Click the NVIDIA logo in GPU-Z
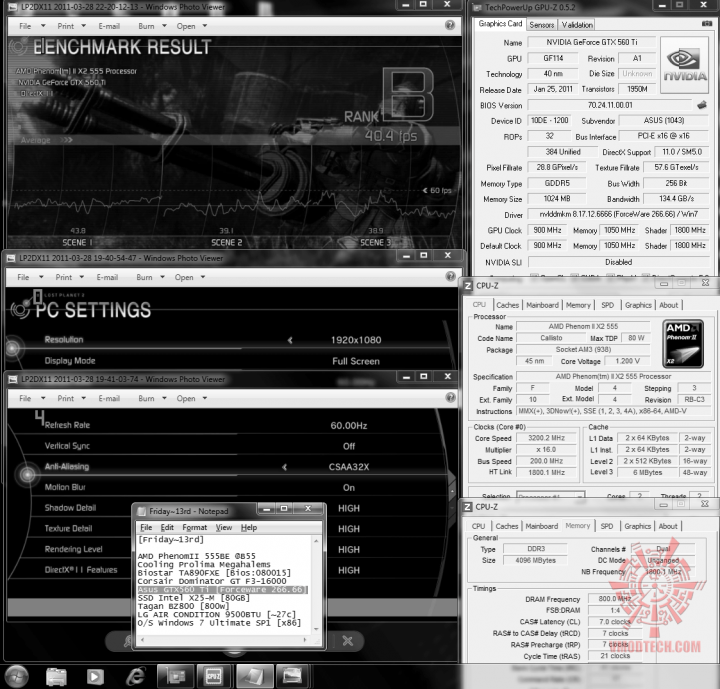The width and height of the screenshot is (720, 689). click(685, 65)
